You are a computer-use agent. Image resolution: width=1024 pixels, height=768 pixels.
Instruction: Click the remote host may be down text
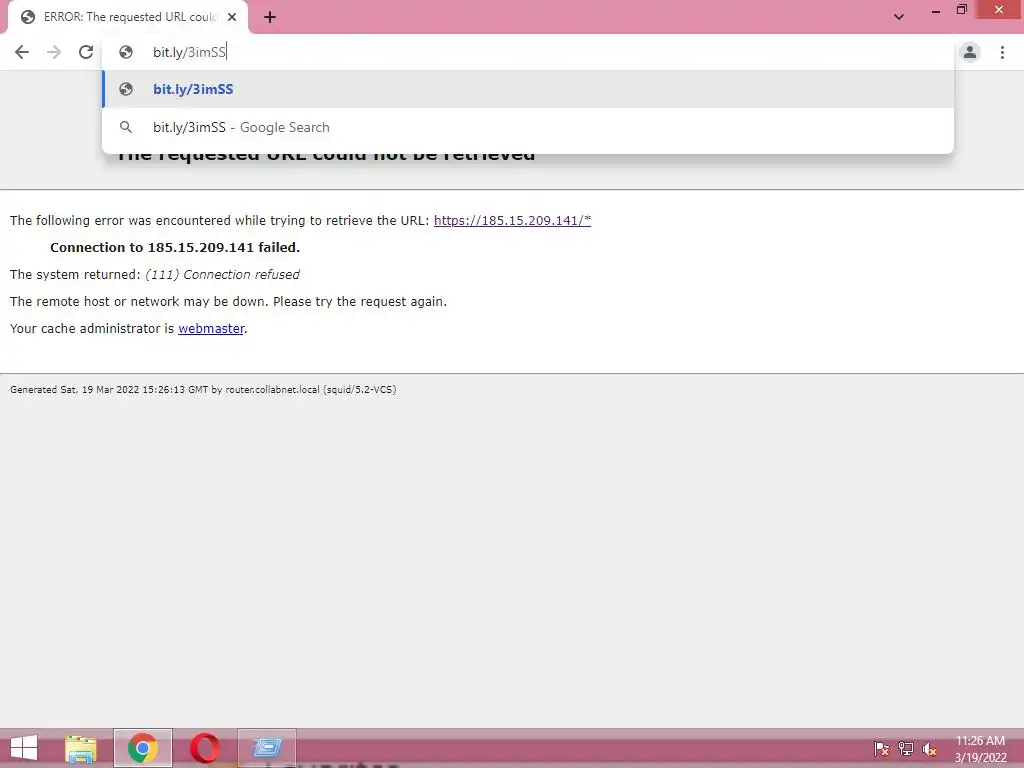click(x=229, y=302)
